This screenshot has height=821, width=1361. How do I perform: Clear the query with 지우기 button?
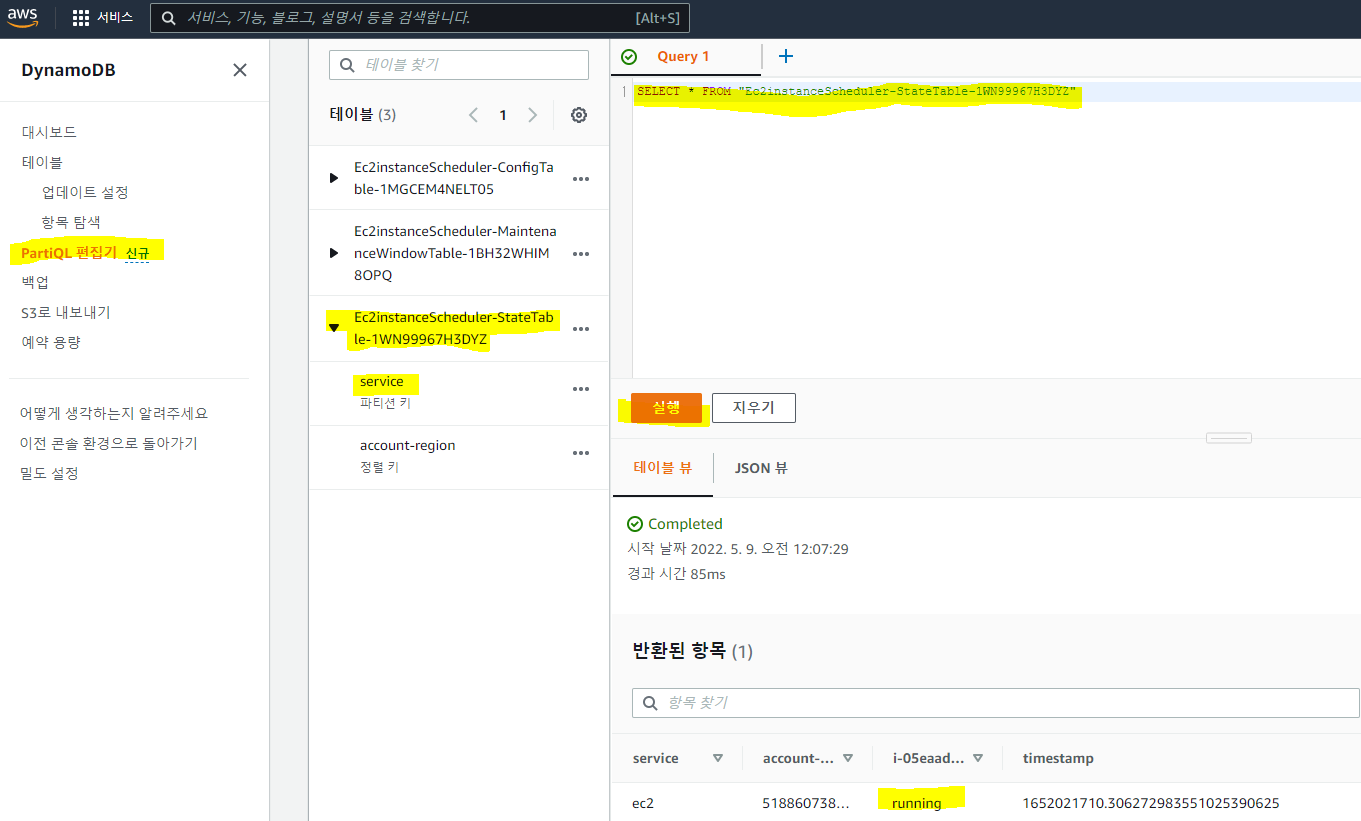(x=754, y=408)
